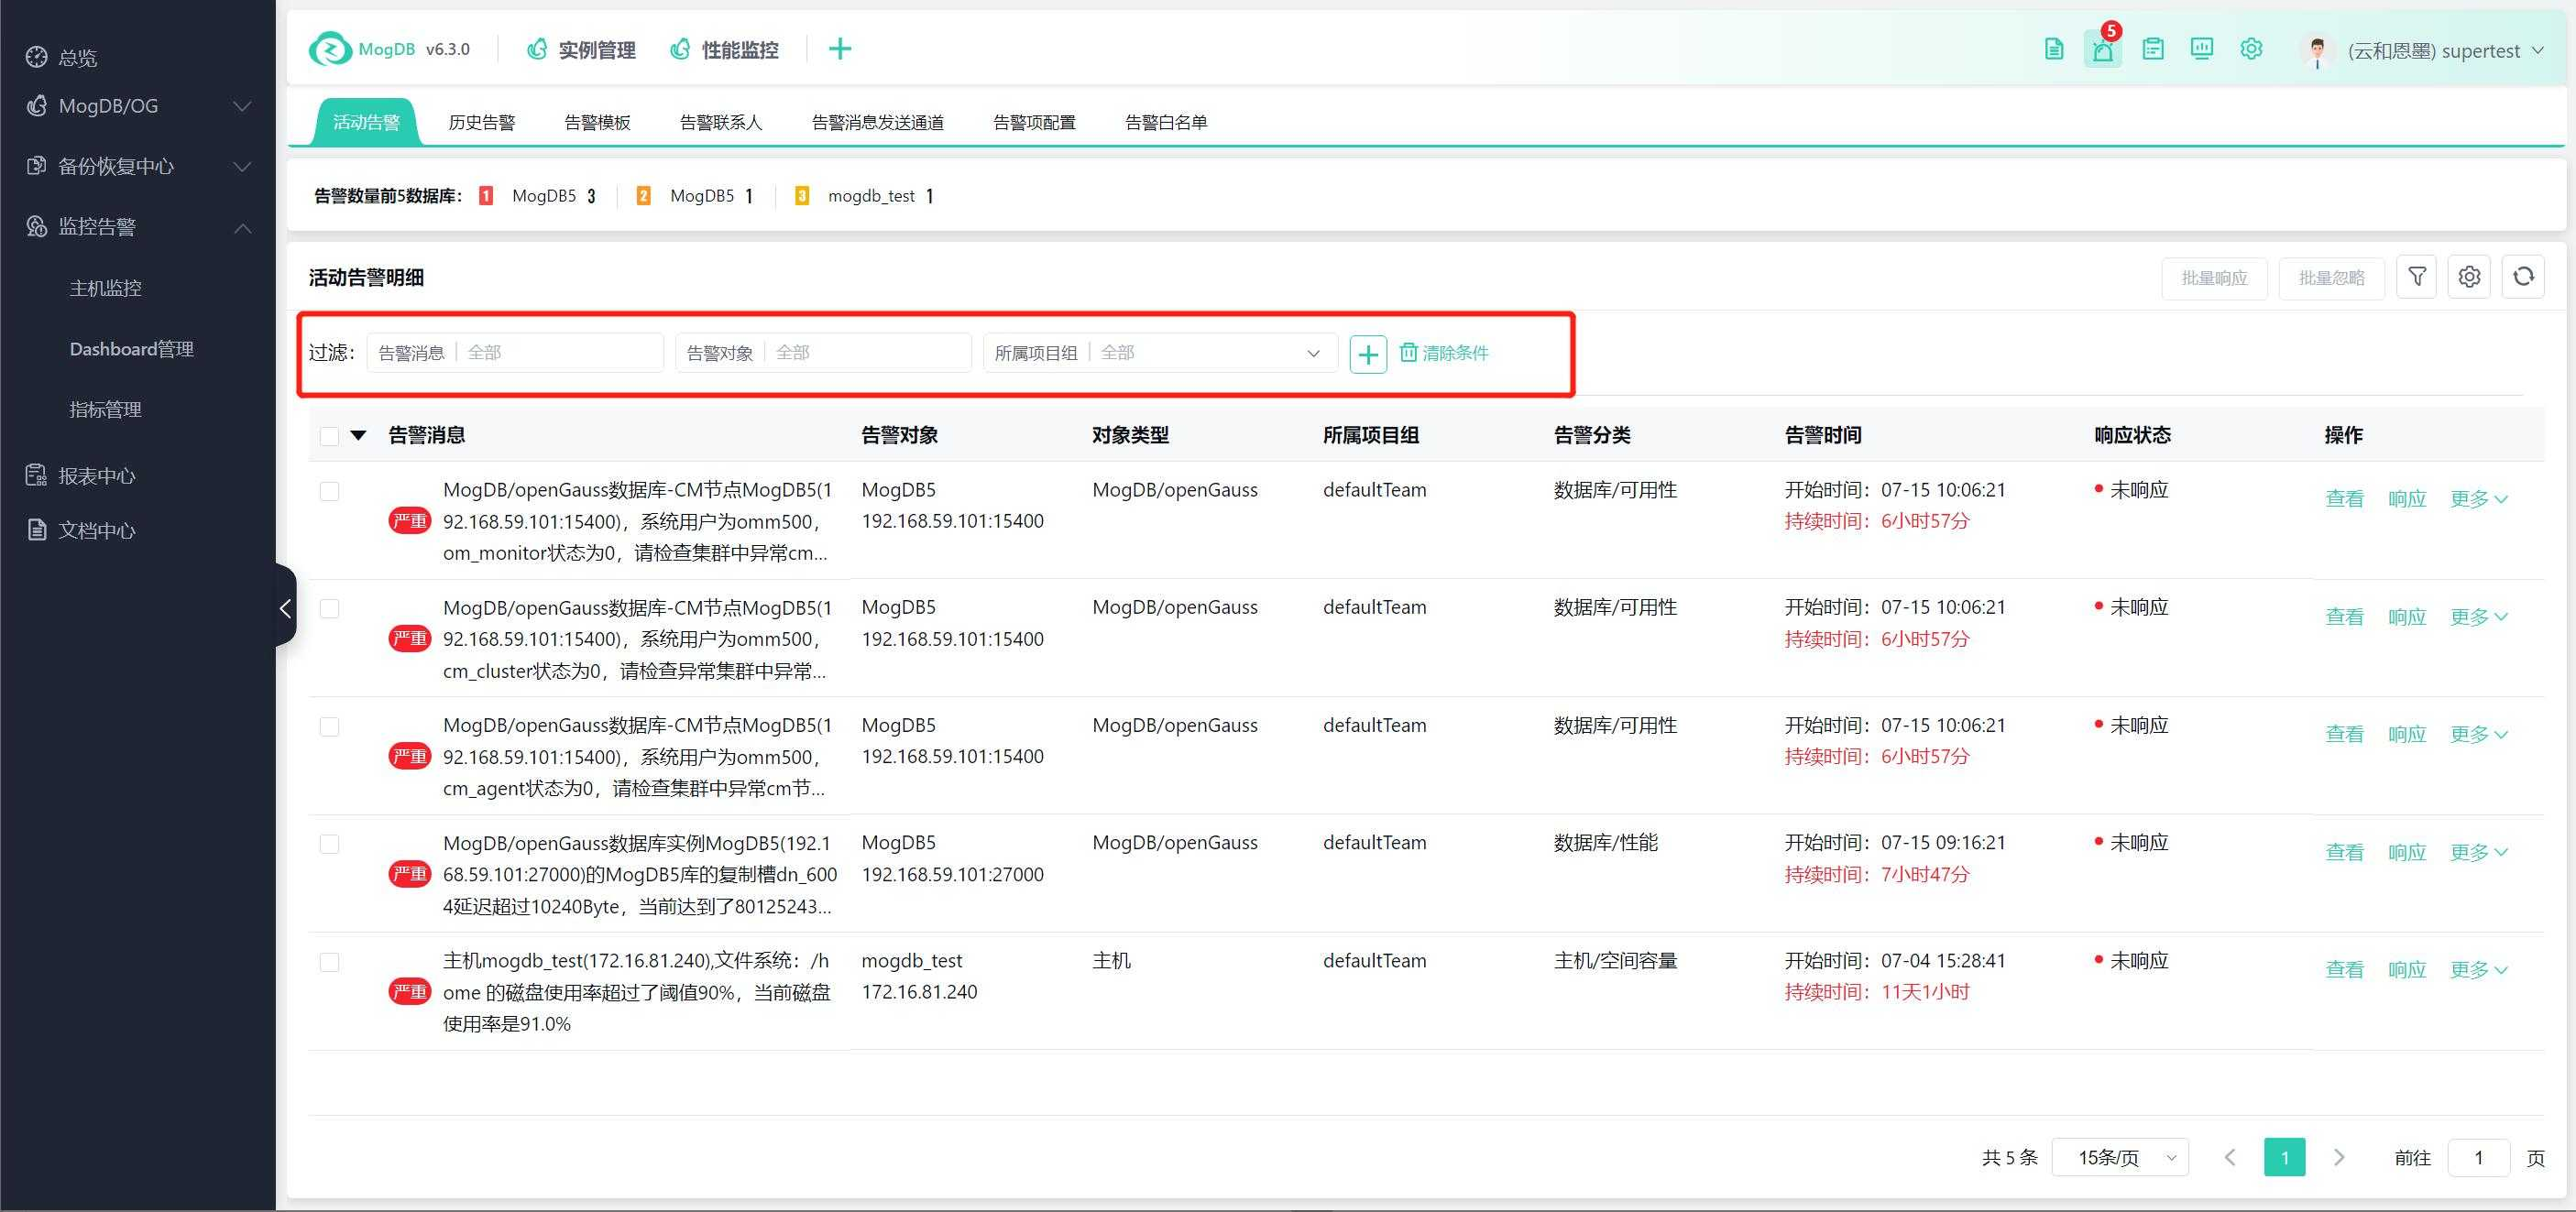Switch to the 告警模板 tab
Viewport: 2576px width, 1212px height.
597,122
